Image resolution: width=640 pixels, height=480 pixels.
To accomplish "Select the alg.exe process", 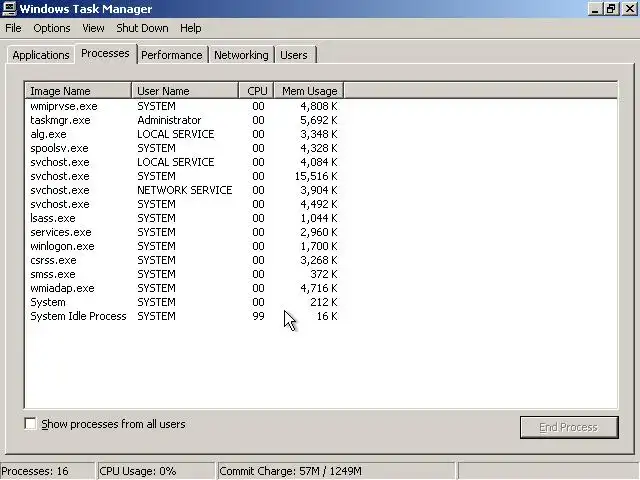I will pos(184,134).
